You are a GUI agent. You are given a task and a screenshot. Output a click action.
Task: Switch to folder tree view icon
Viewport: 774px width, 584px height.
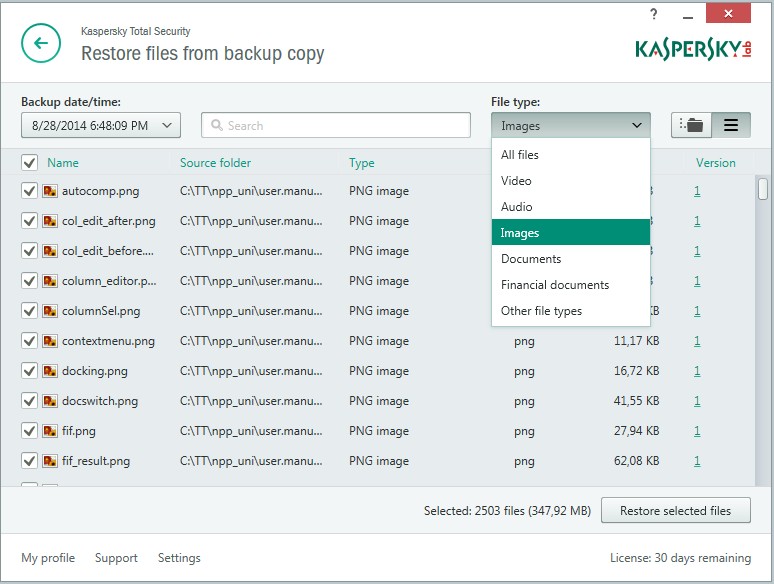[691, 125]
